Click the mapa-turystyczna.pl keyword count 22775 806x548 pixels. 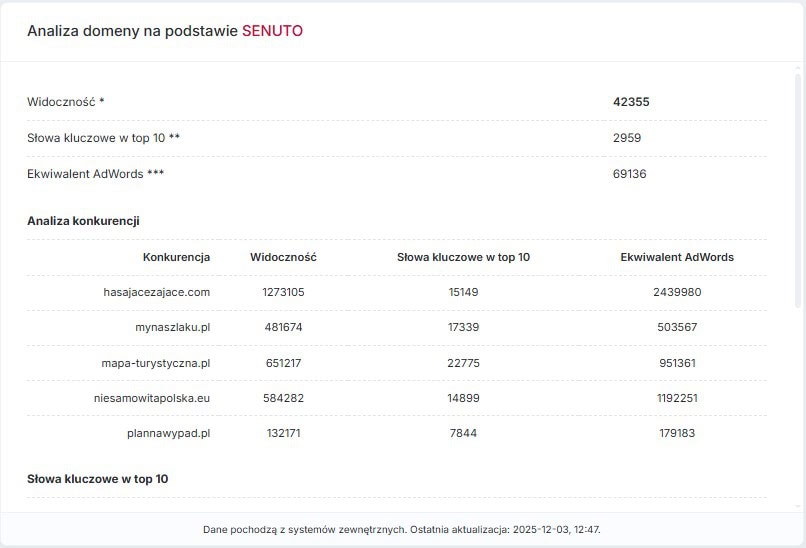click(x=463, y=363)
